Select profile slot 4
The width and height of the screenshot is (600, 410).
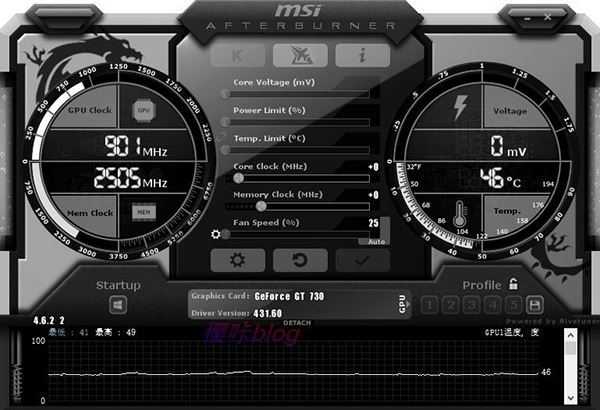[493, 305]
